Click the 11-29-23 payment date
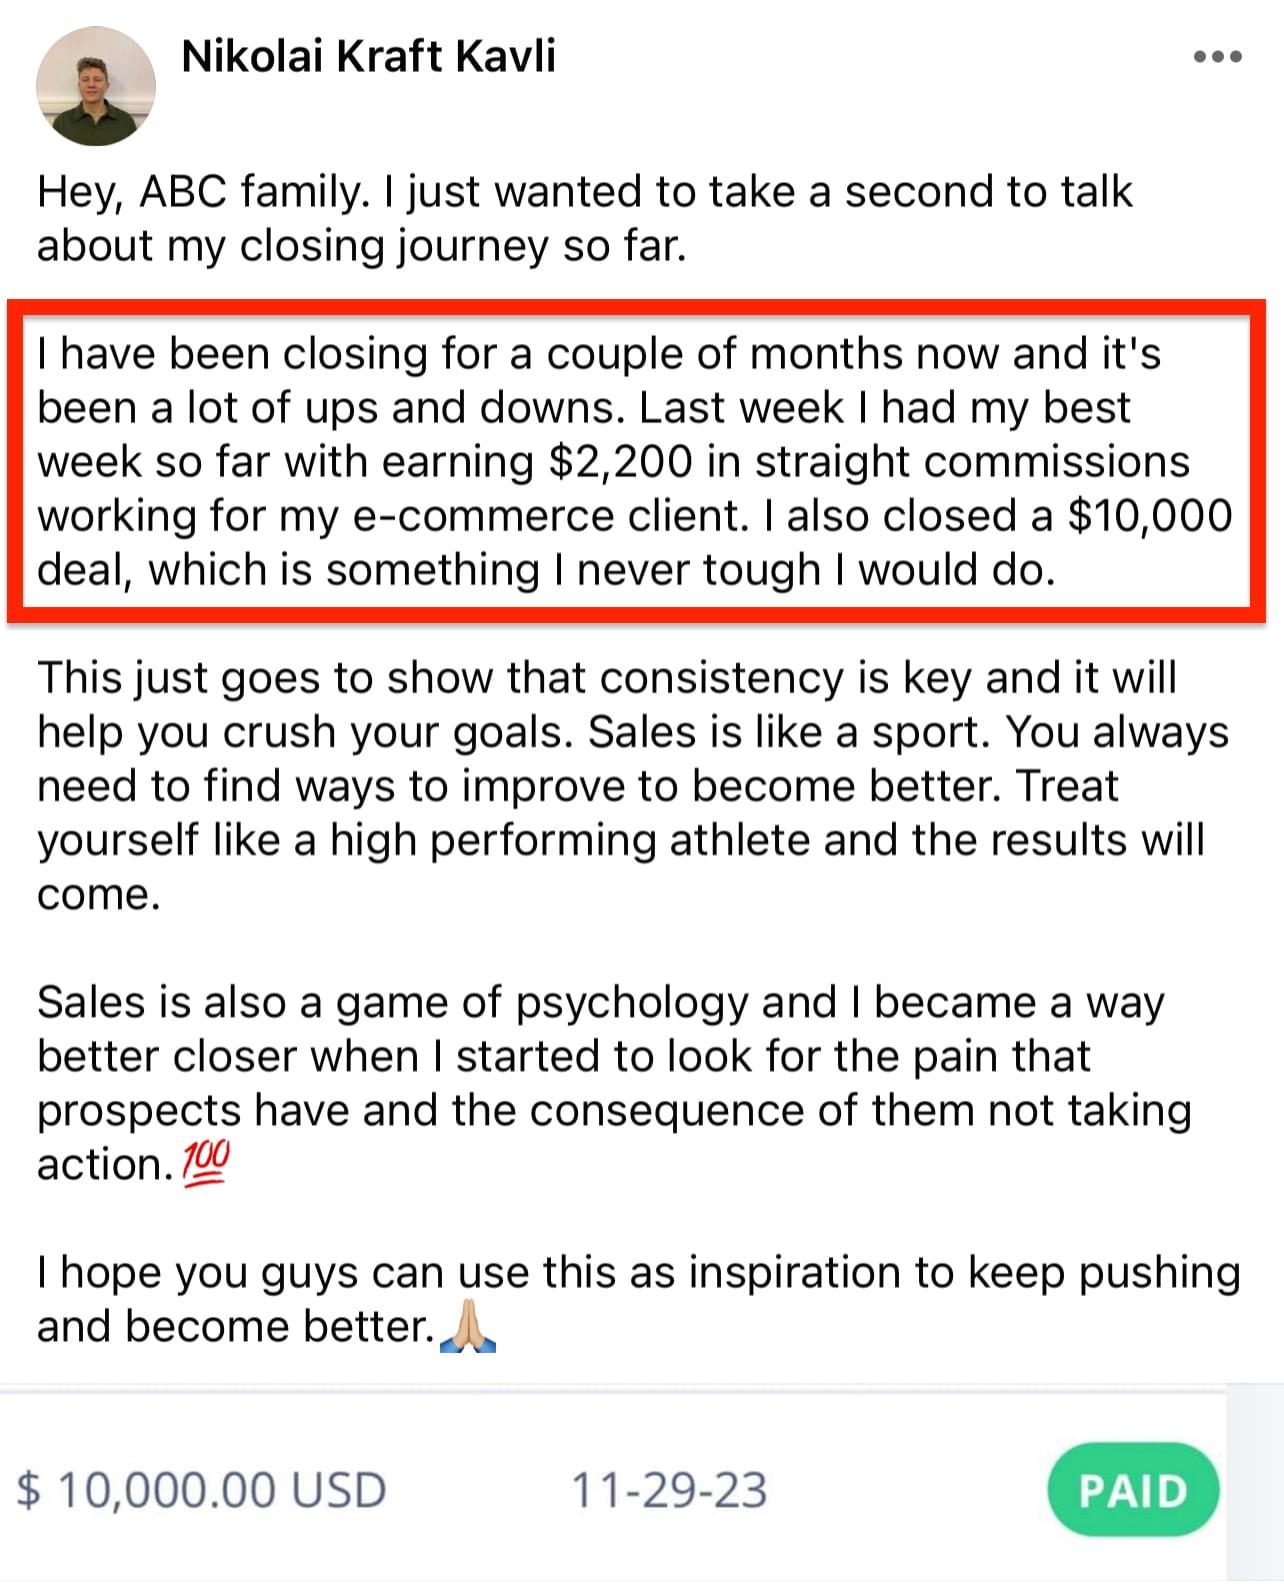 click(x=669, y=1490)
